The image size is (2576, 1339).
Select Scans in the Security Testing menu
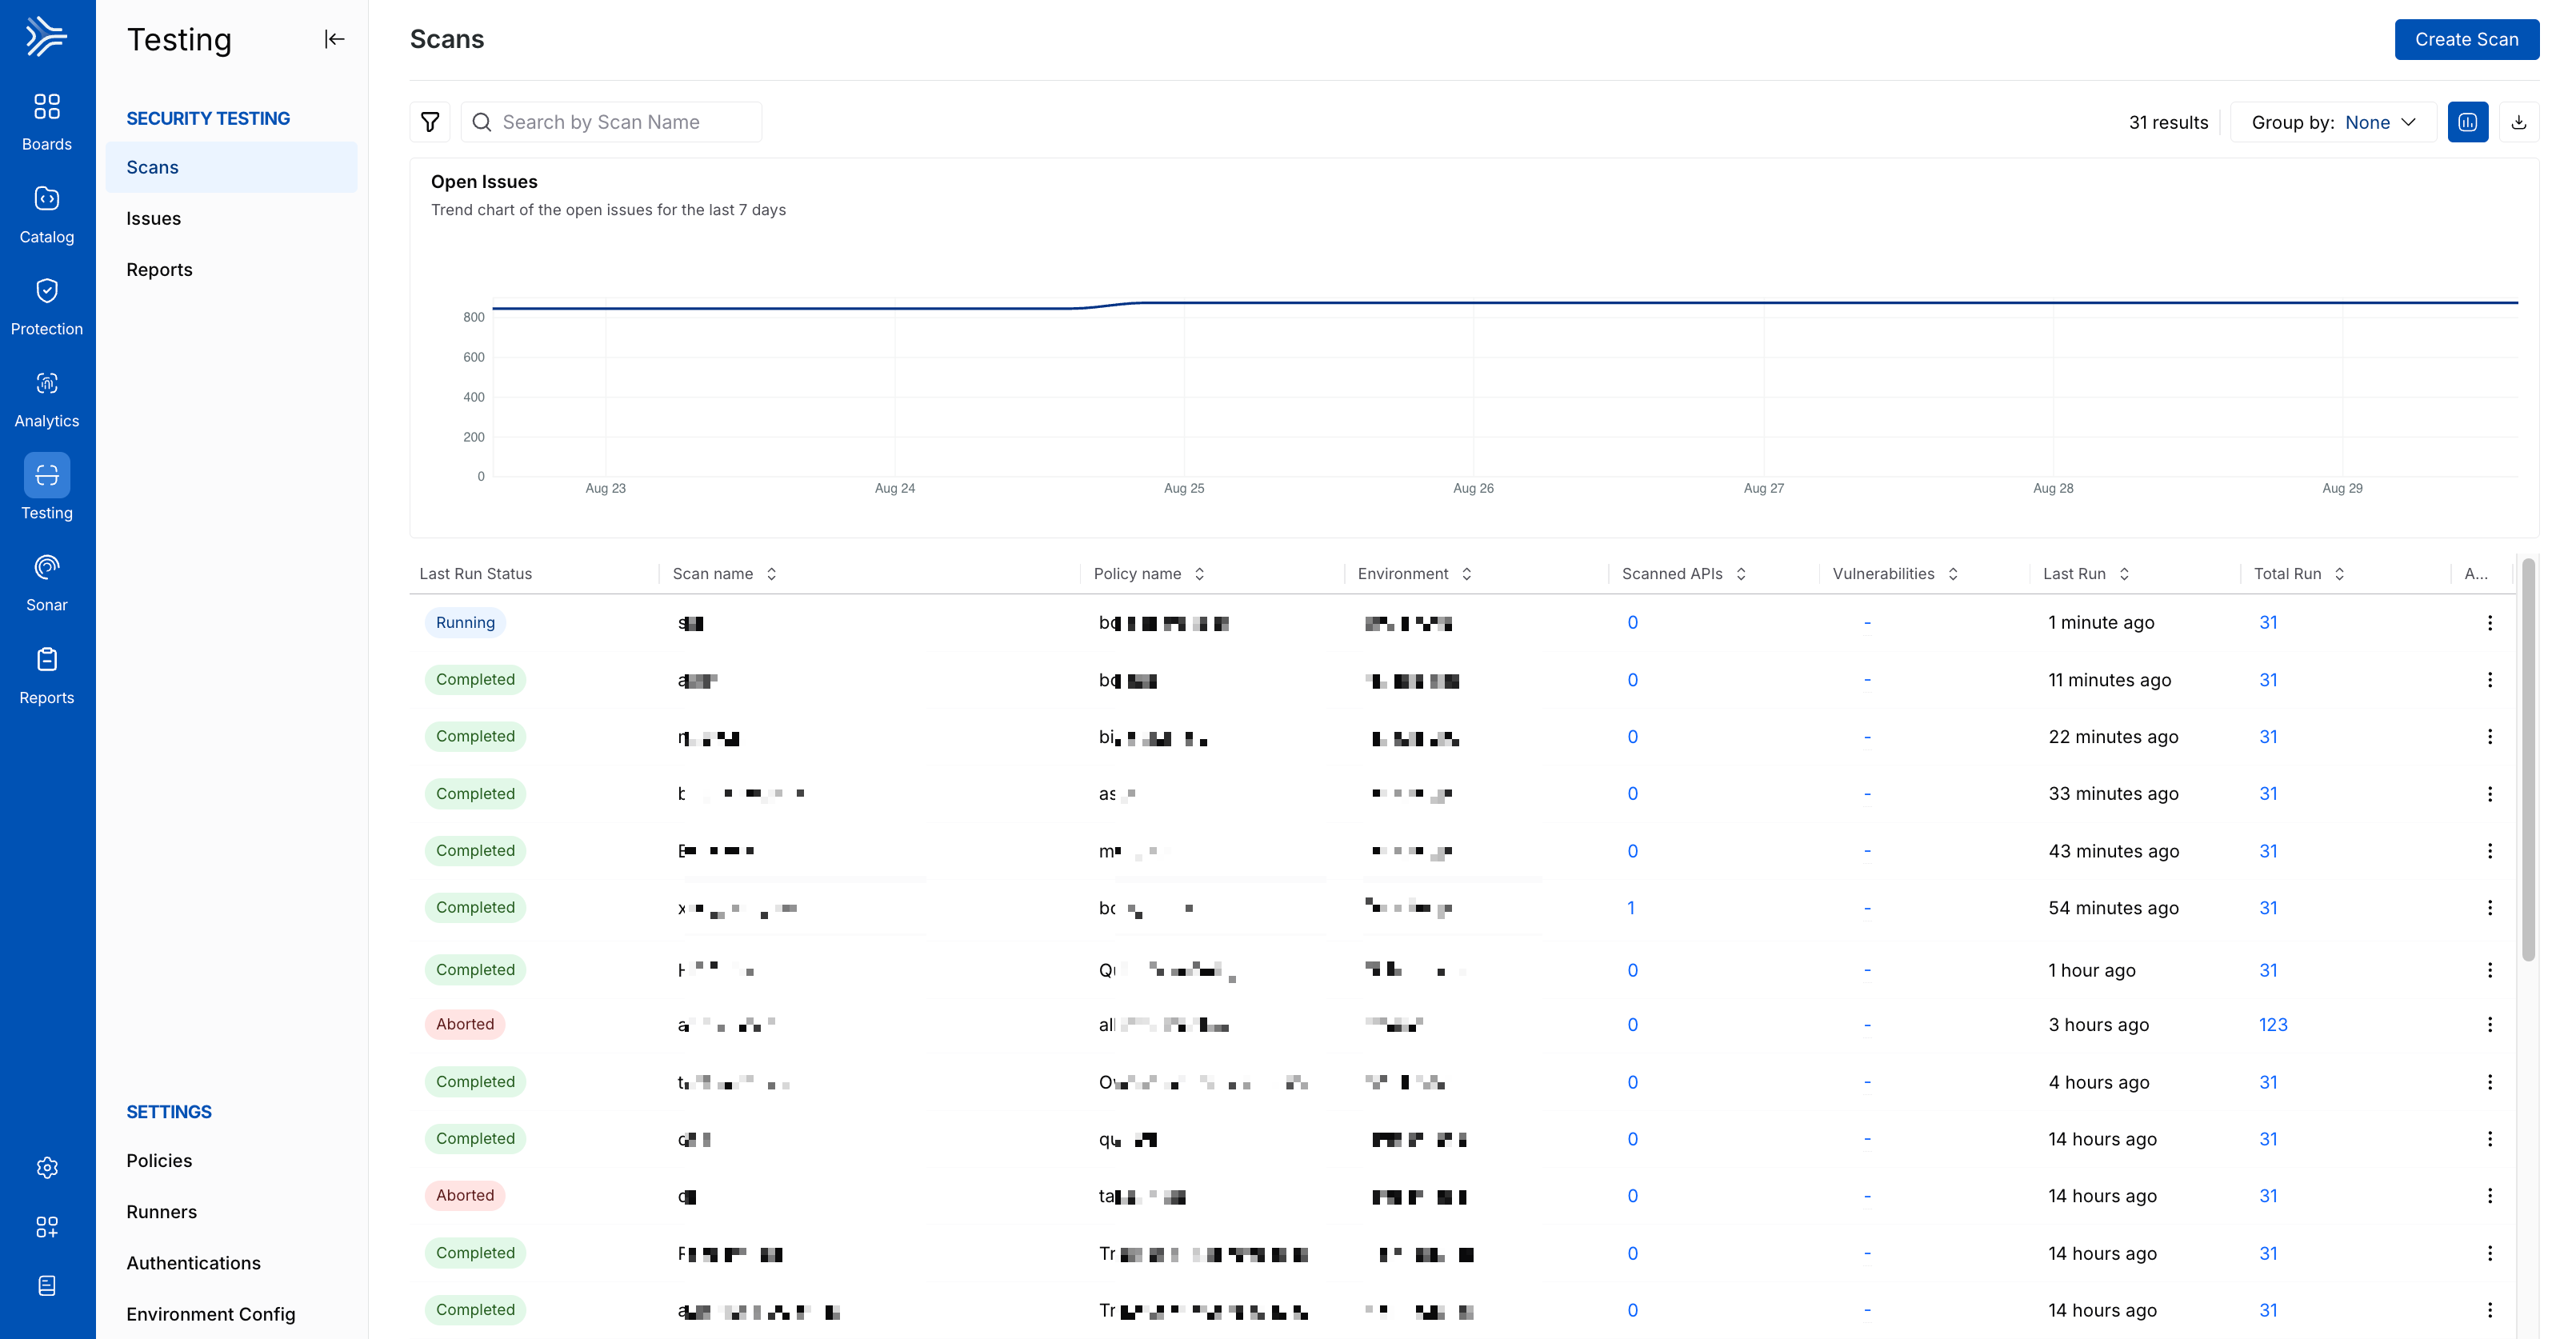231,167
